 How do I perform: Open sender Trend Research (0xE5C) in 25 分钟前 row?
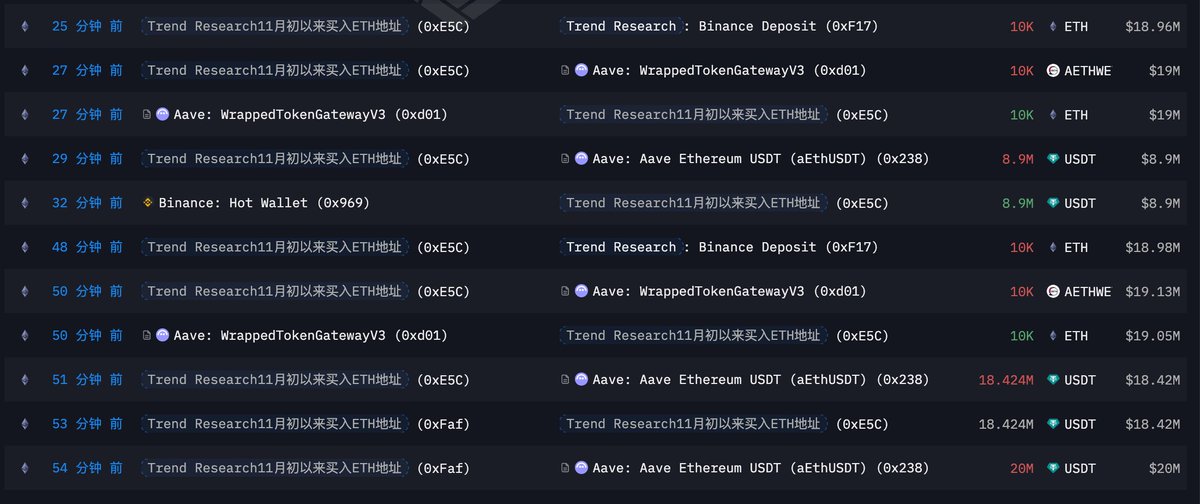(x=306, y=27)
